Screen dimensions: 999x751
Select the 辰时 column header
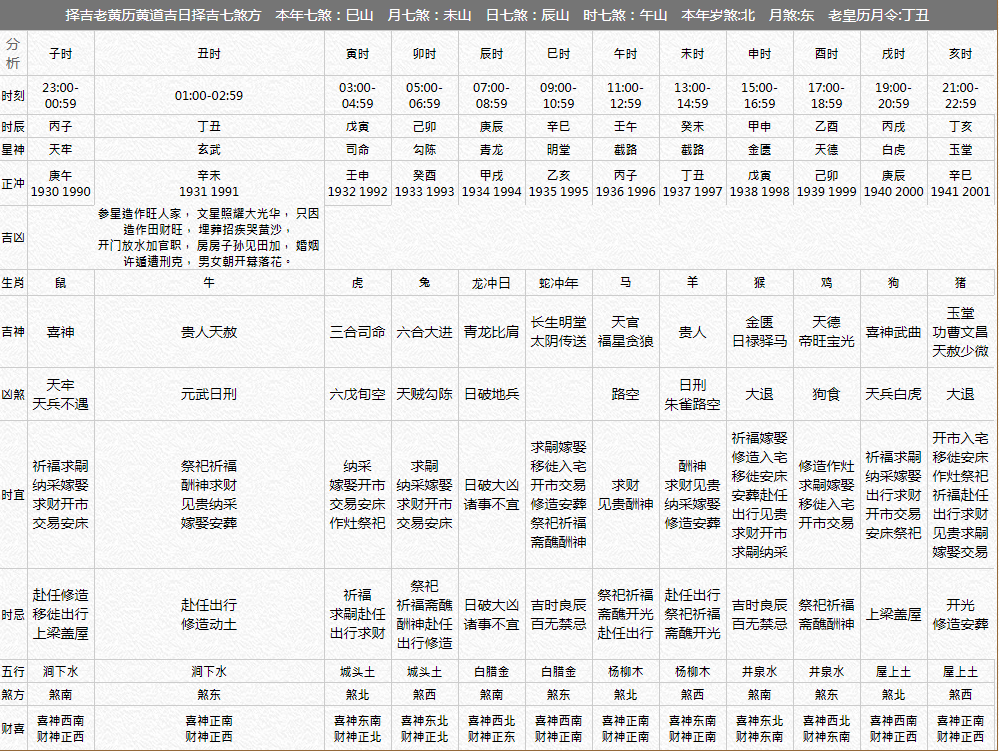(491, 54)
